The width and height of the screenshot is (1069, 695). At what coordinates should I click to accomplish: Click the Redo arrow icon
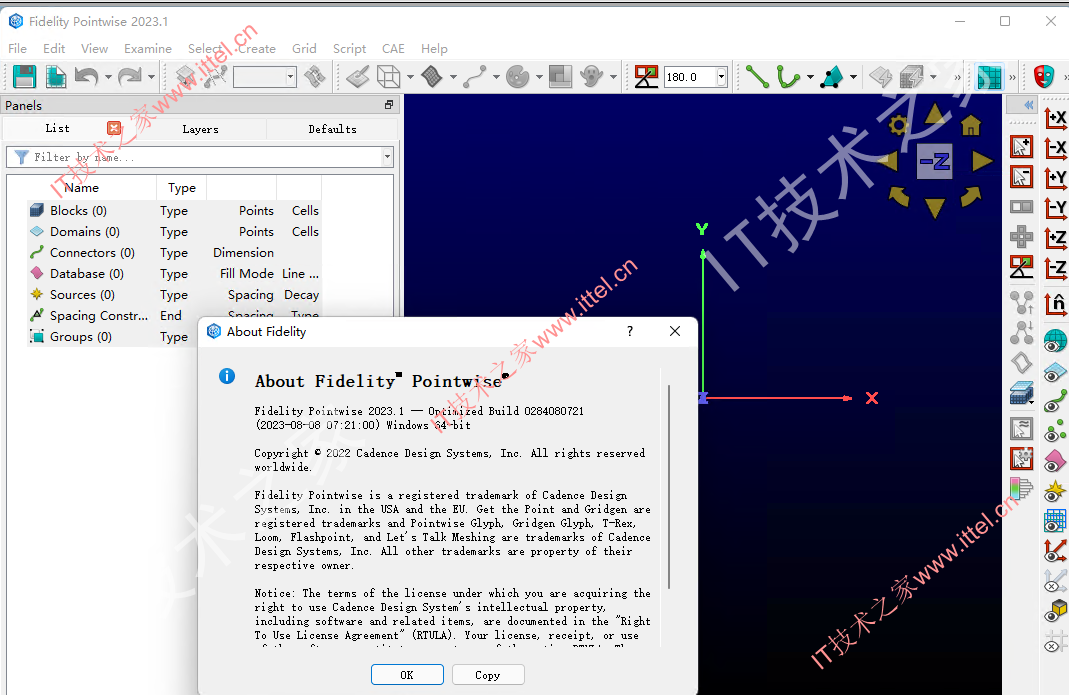[x=130, y=76]
